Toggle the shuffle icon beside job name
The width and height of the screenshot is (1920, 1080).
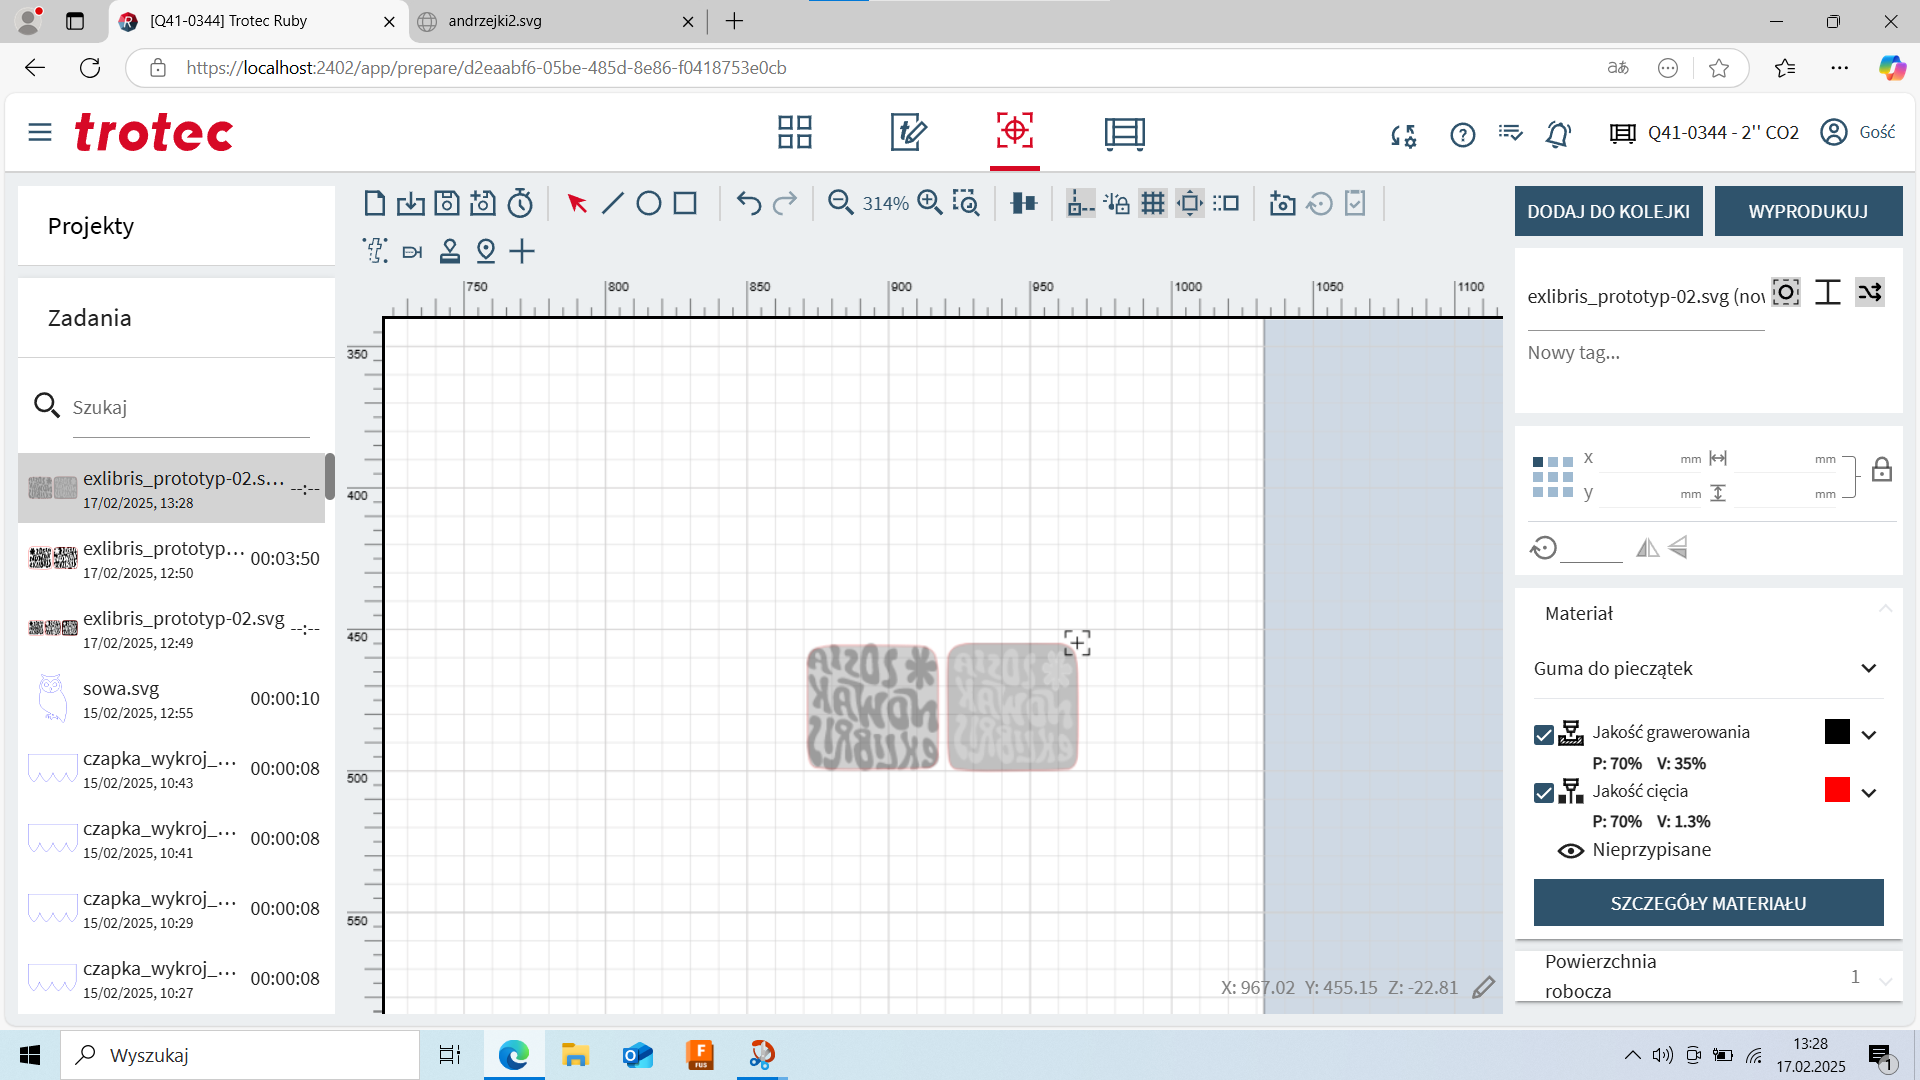[1870, 292]
